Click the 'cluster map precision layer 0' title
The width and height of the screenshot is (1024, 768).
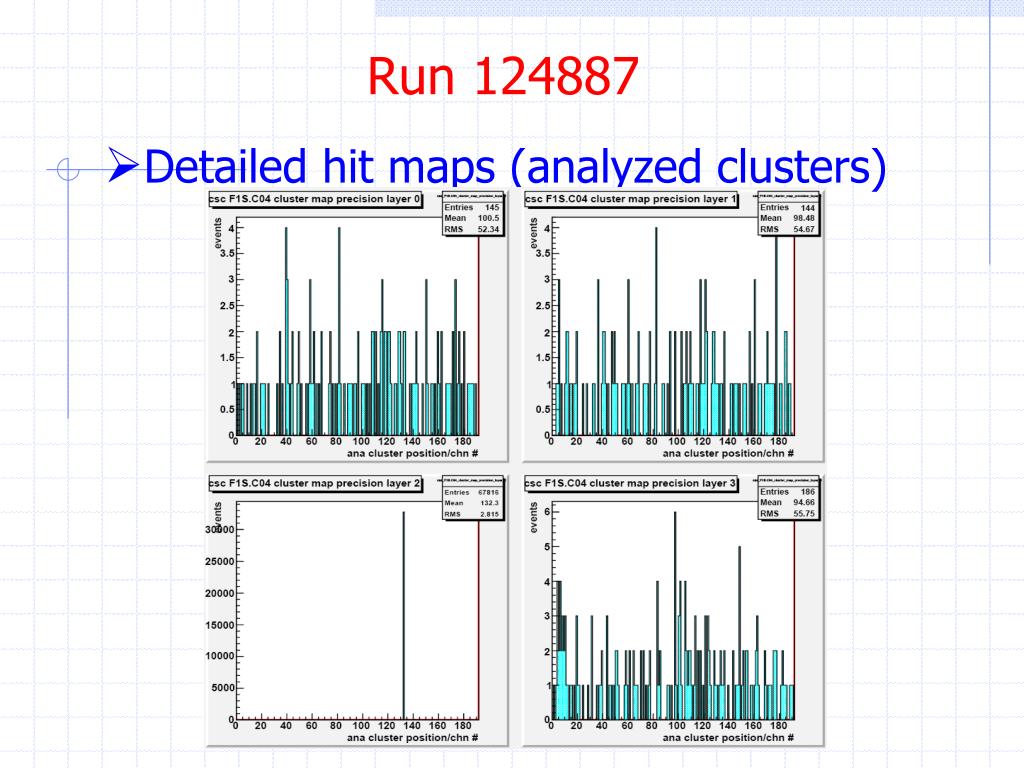(x=315, y=199)
